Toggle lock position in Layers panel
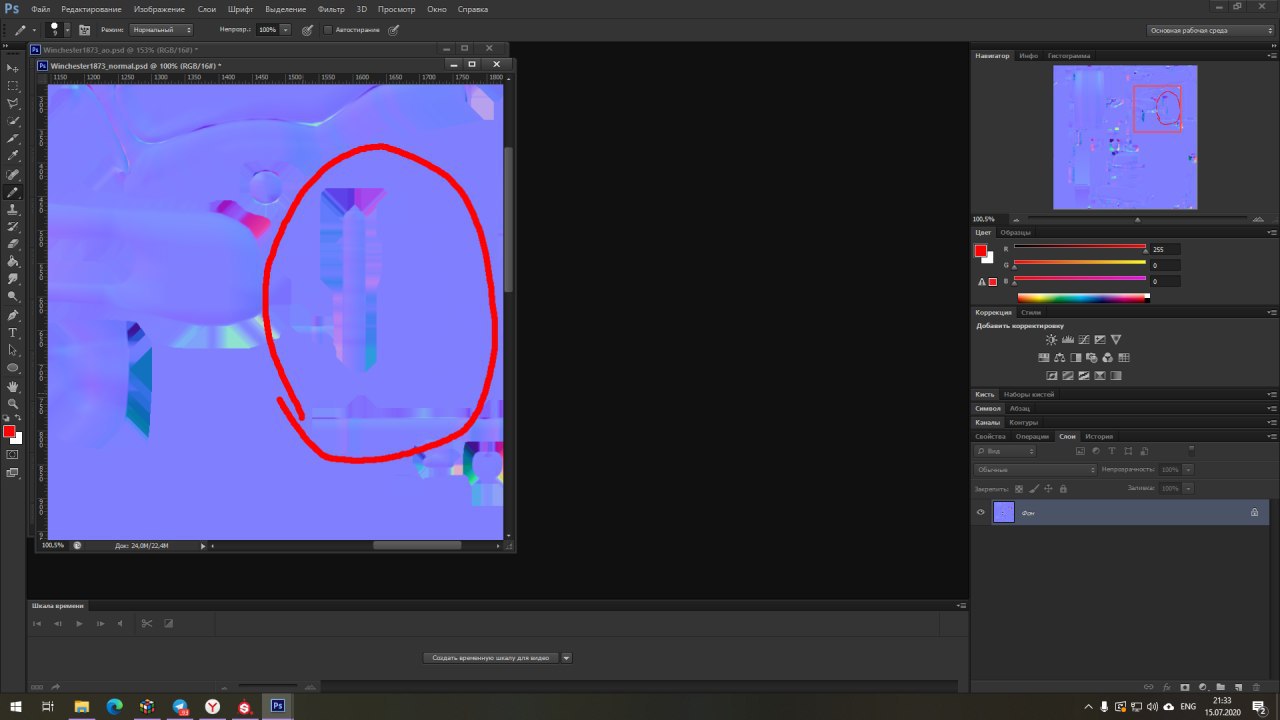 coord(1048,488)
